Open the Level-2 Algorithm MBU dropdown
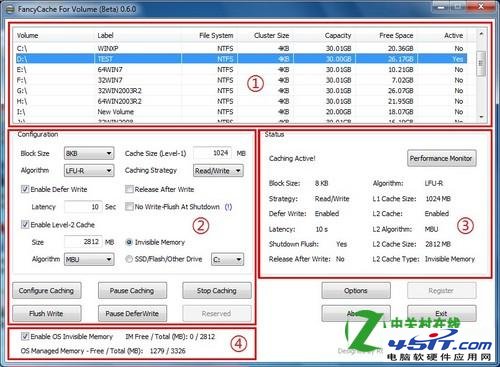This screenshot has height=367, width=500. 89,259
